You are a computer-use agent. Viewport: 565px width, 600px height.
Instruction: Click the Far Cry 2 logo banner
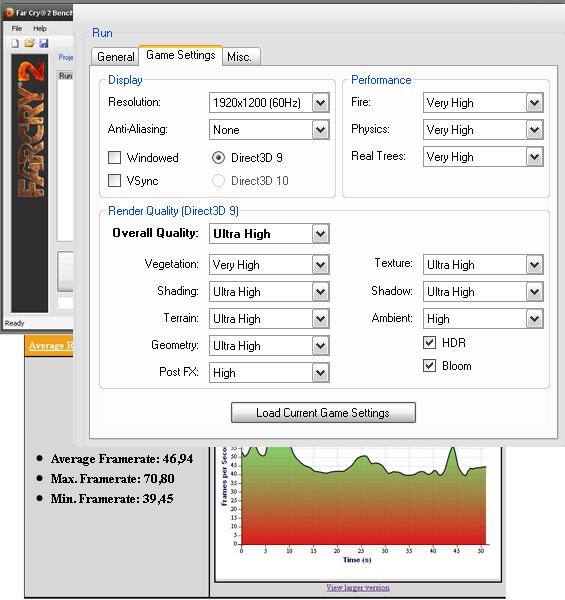(x=30, y=183)
